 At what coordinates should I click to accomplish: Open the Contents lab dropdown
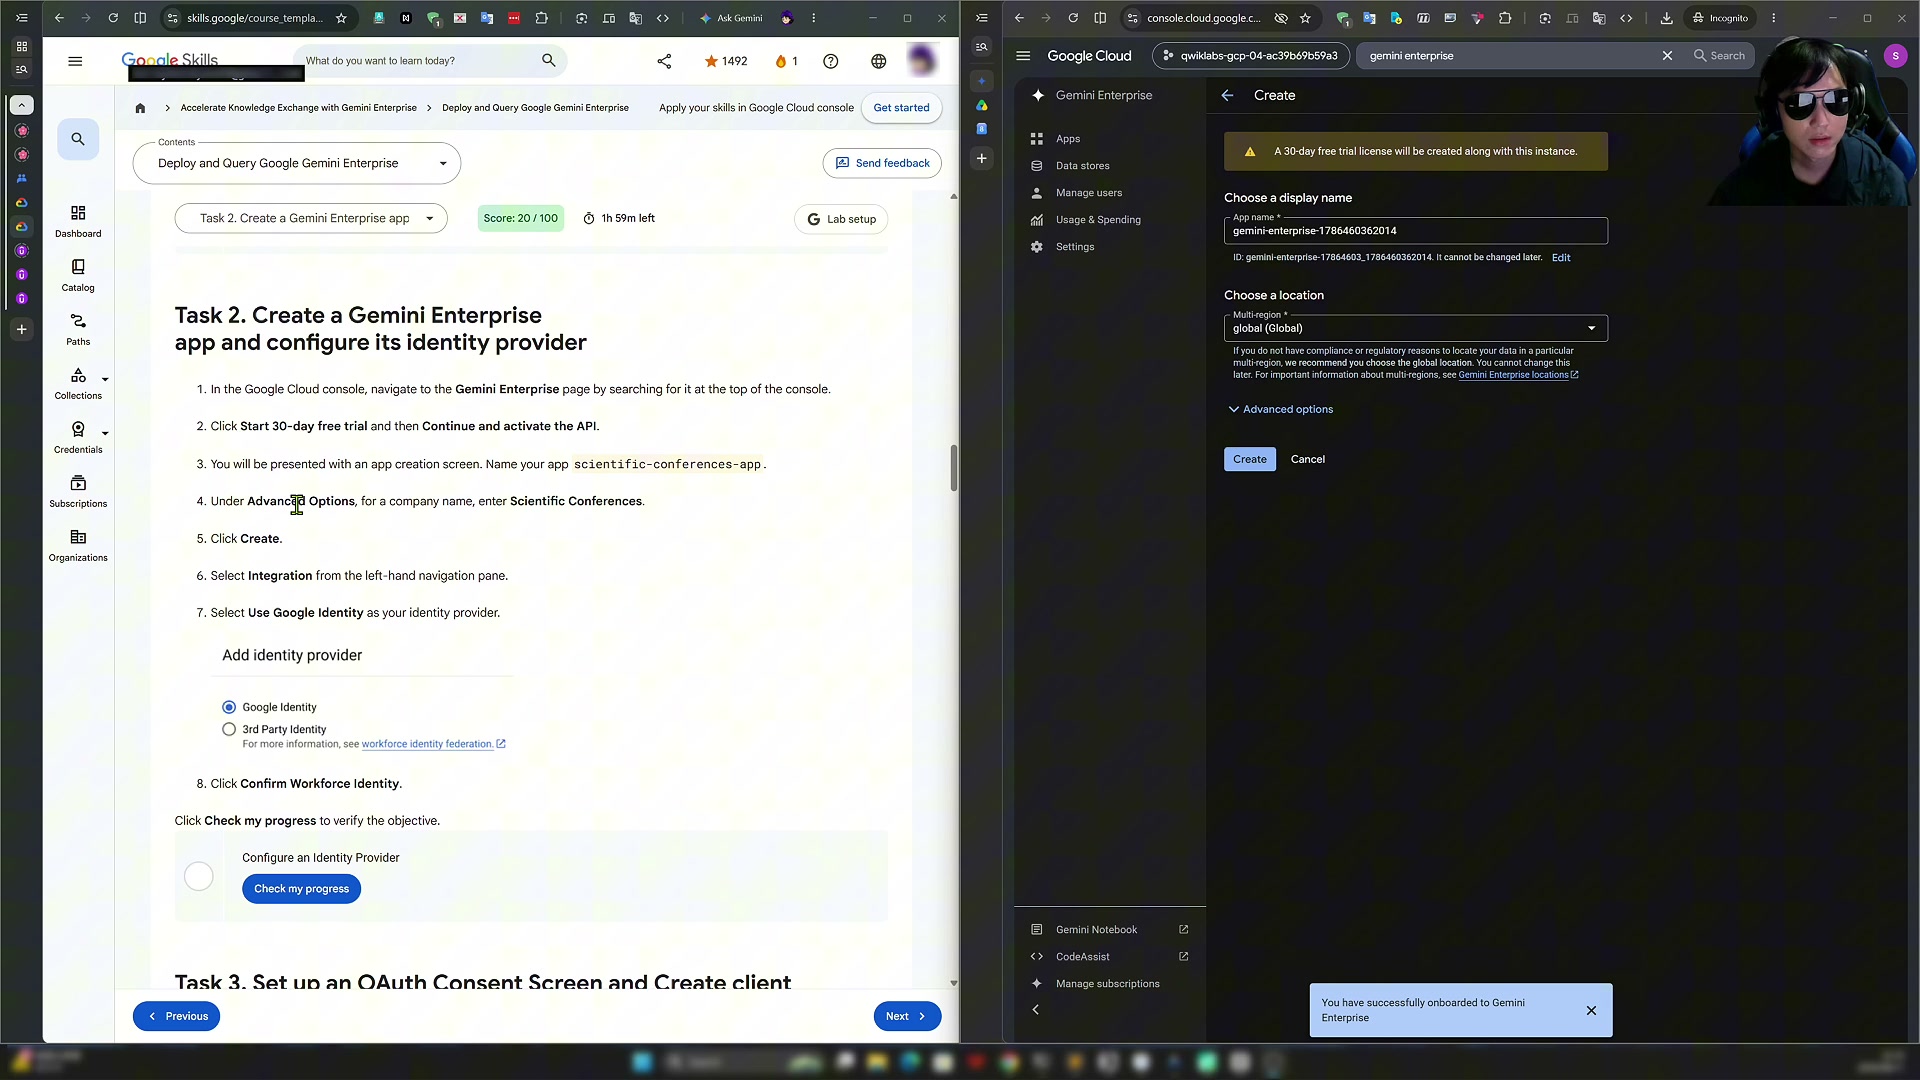click(297, 164)
